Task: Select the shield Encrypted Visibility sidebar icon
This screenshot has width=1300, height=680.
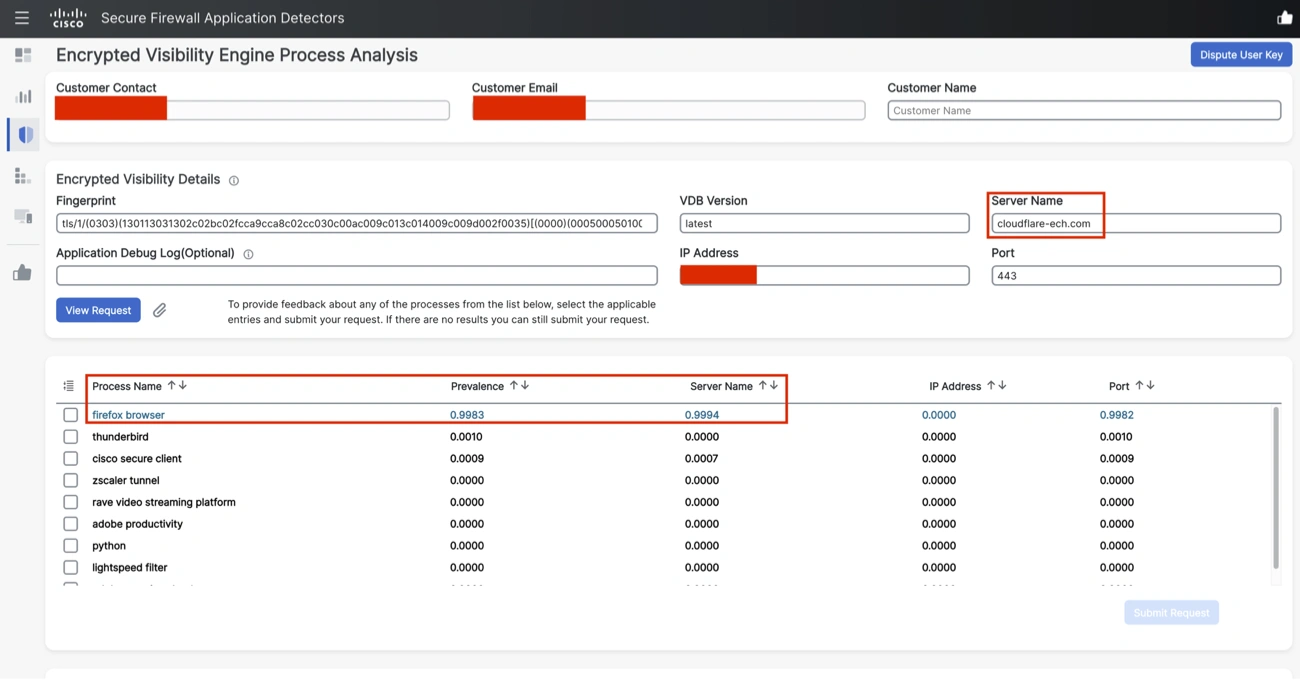Action: [x=22, y=134]
